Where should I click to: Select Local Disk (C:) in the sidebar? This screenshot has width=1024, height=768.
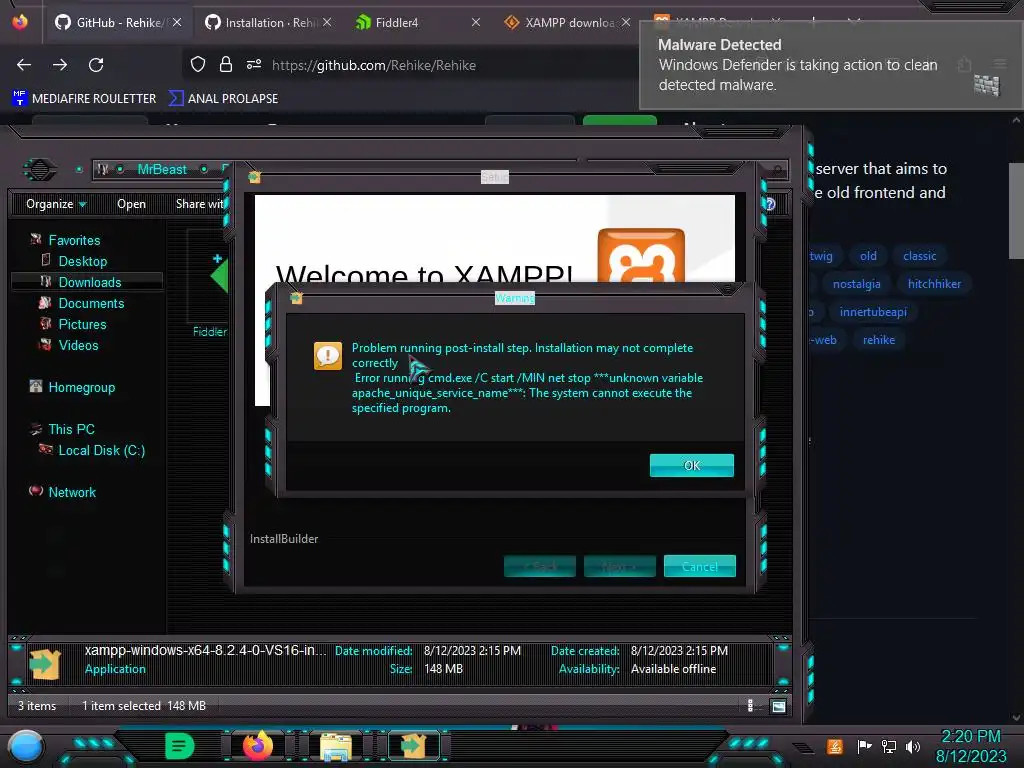[101, 450]
